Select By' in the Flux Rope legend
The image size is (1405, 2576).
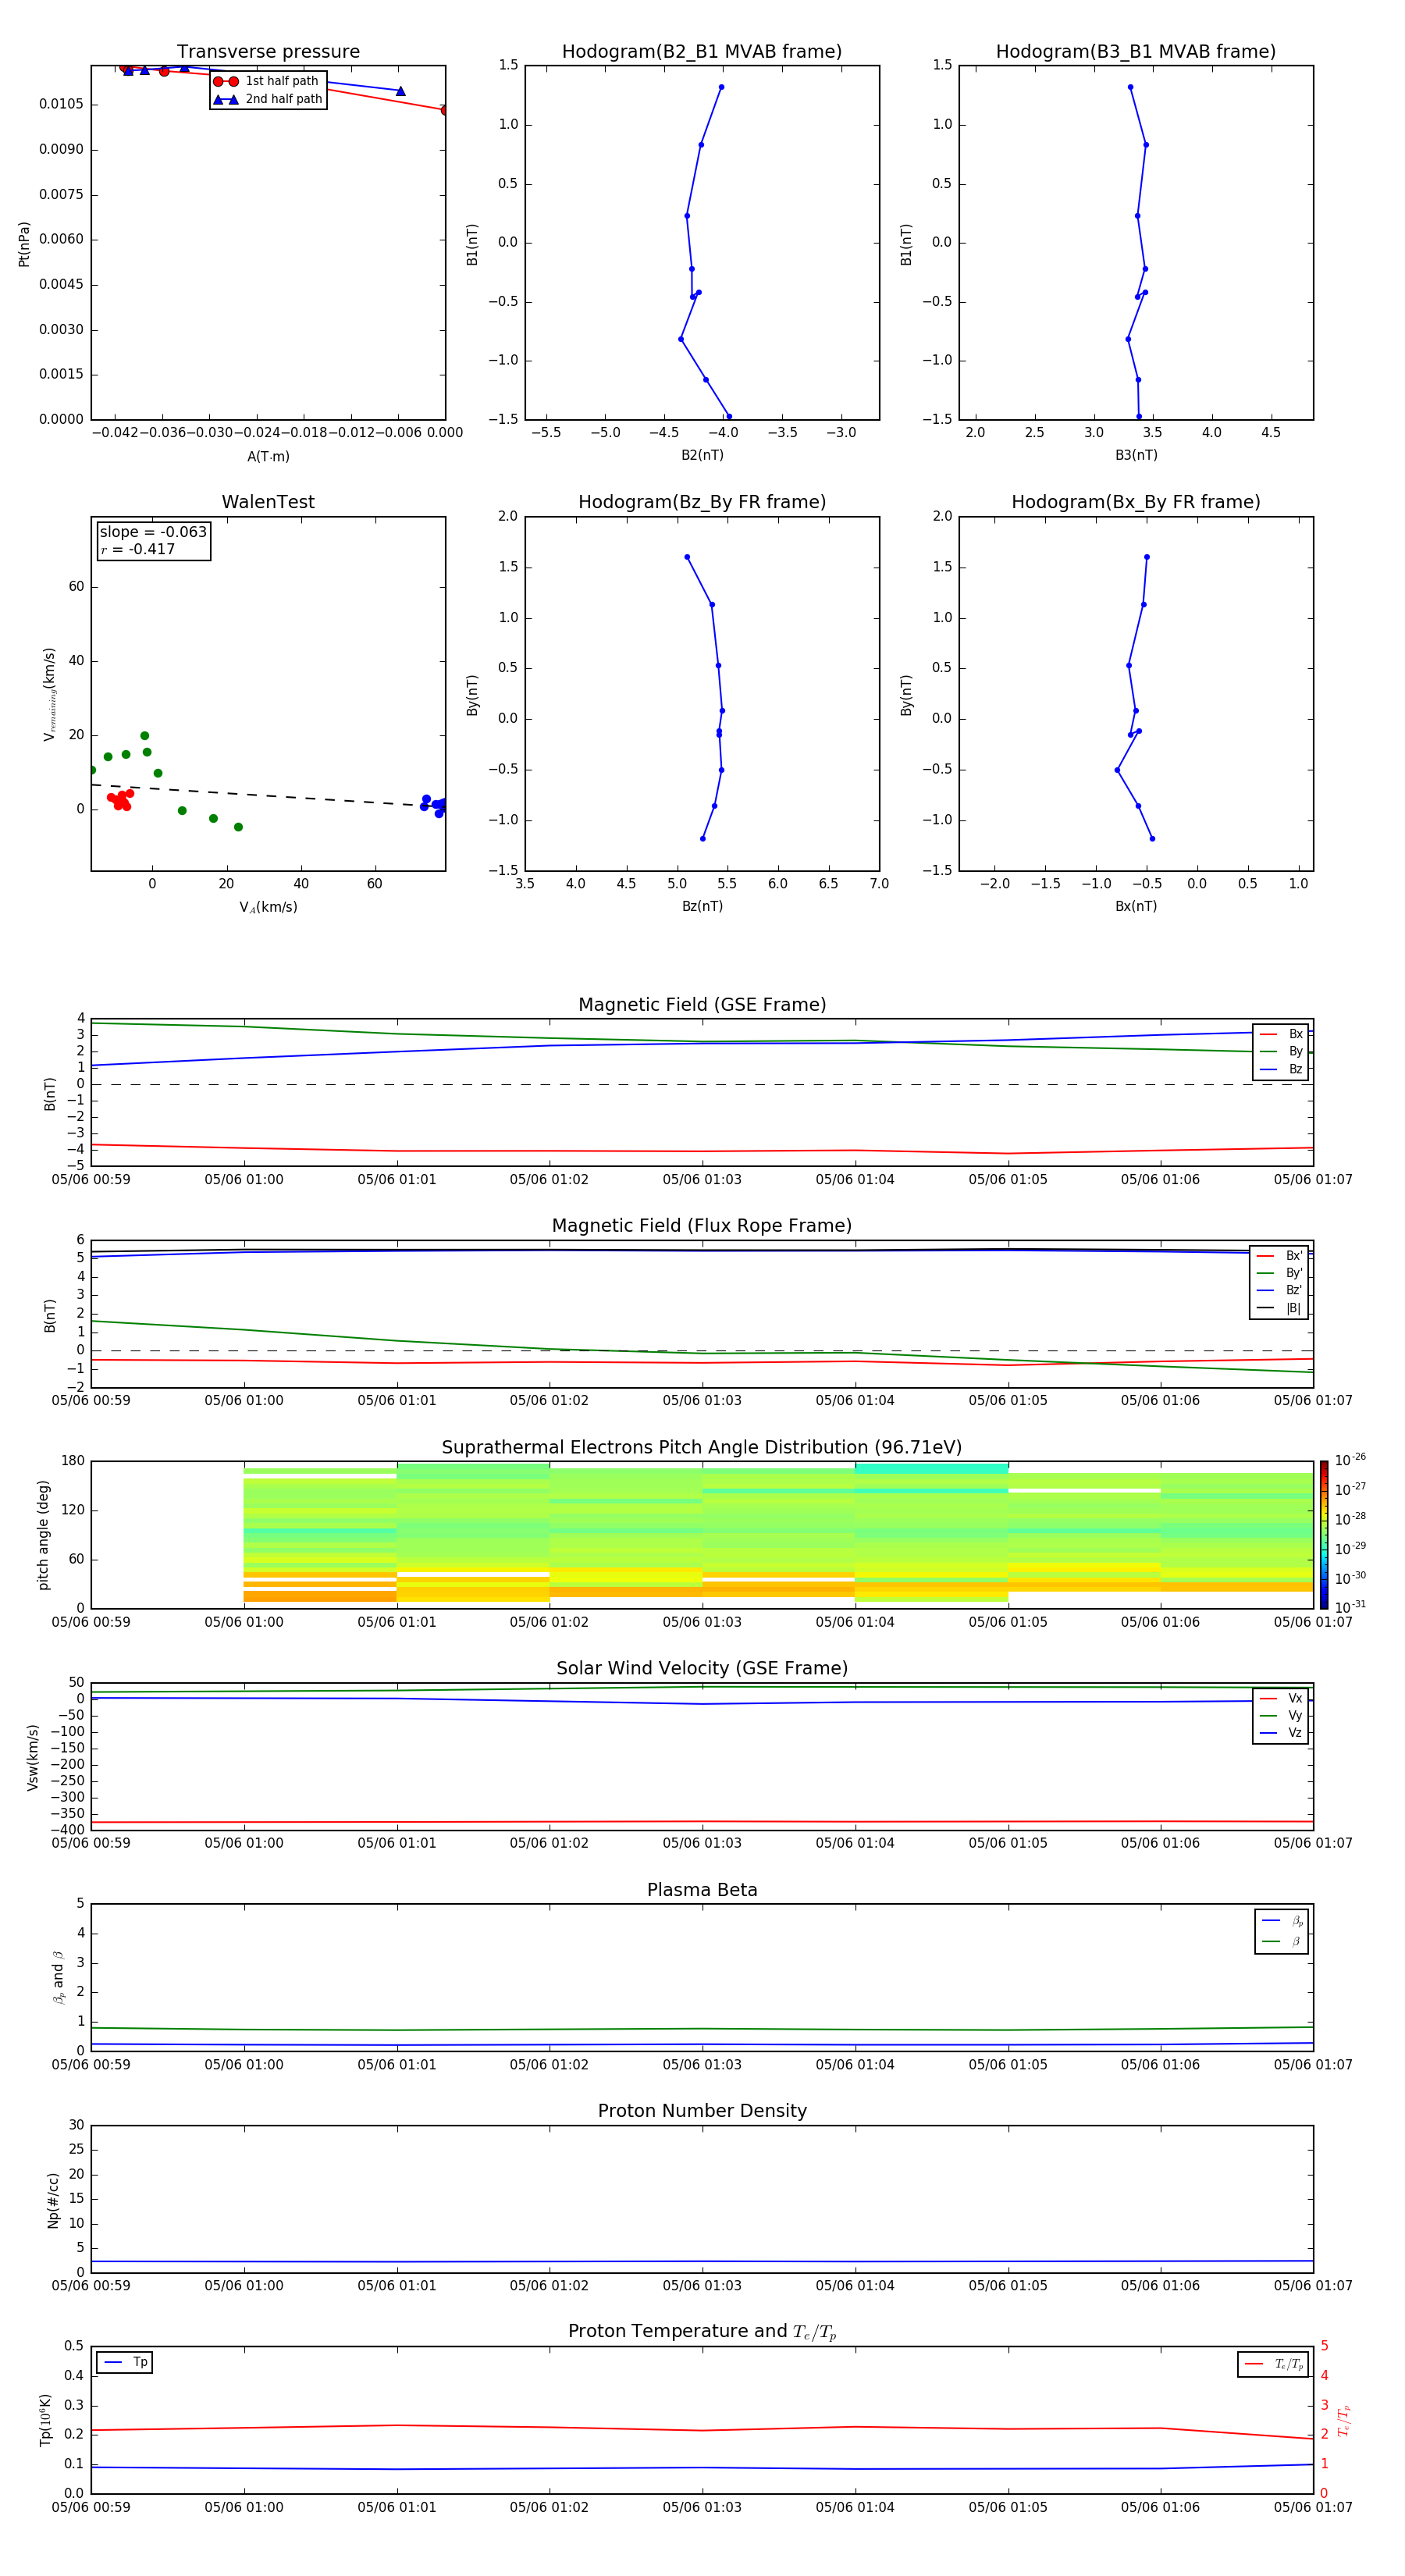(x=1280, y=1273)
